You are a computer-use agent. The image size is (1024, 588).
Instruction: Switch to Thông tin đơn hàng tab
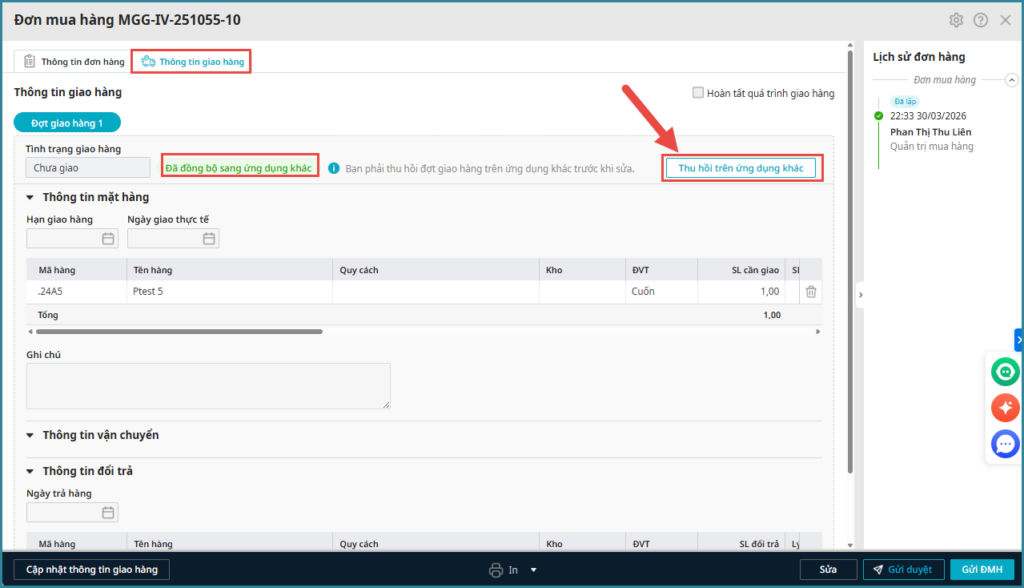pos(74,61)
